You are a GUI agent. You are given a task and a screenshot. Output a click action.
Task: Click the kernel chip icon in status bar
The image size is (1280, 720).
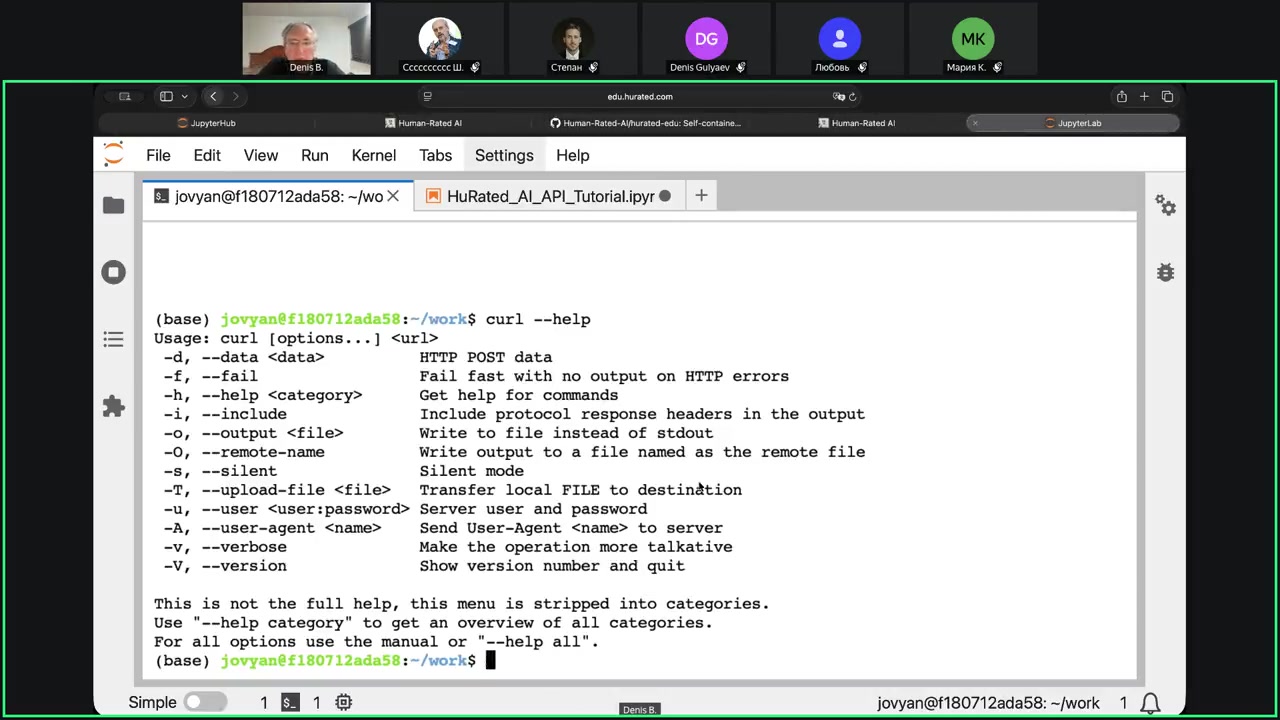(343, 703)
